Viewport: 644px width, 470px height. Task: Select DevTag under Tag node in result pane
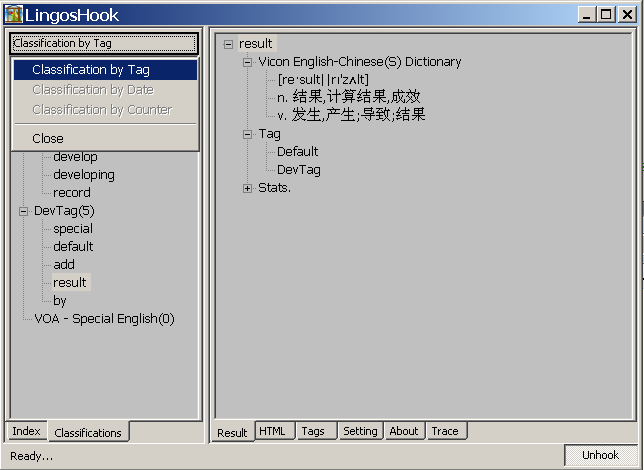299,170
